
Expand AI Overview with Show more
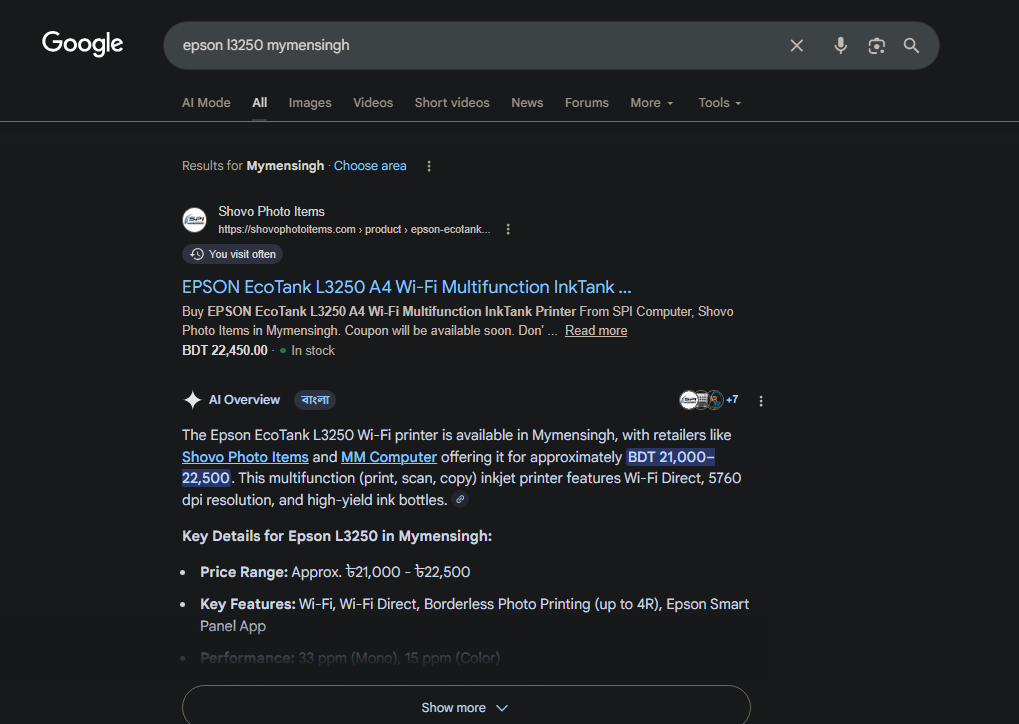(x=465, y=707)
